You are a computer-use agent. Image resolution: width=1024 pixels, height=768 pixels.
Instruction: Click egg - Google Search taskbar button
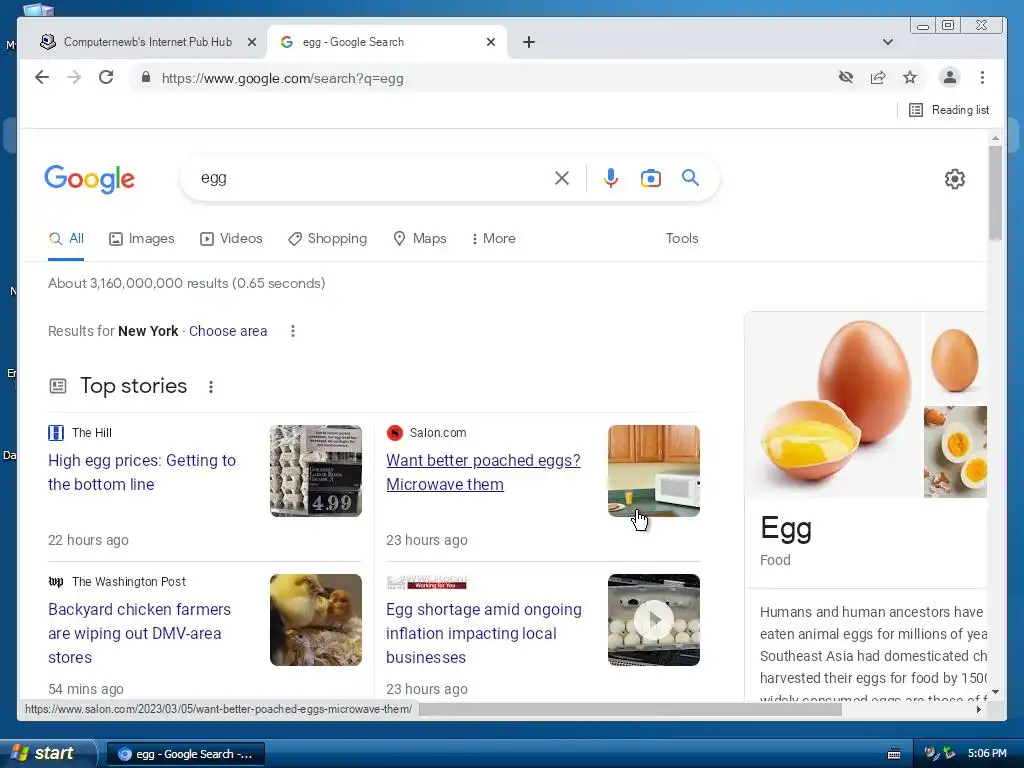point(185,754)
